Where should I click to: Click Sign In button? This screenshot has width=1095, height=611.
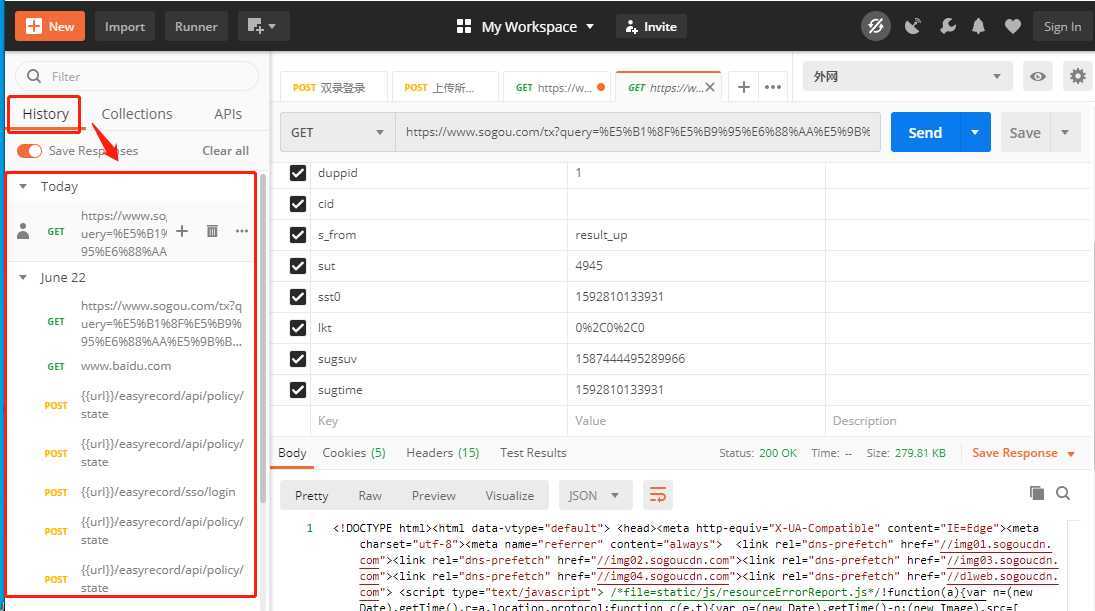(x=1062, y=27)
